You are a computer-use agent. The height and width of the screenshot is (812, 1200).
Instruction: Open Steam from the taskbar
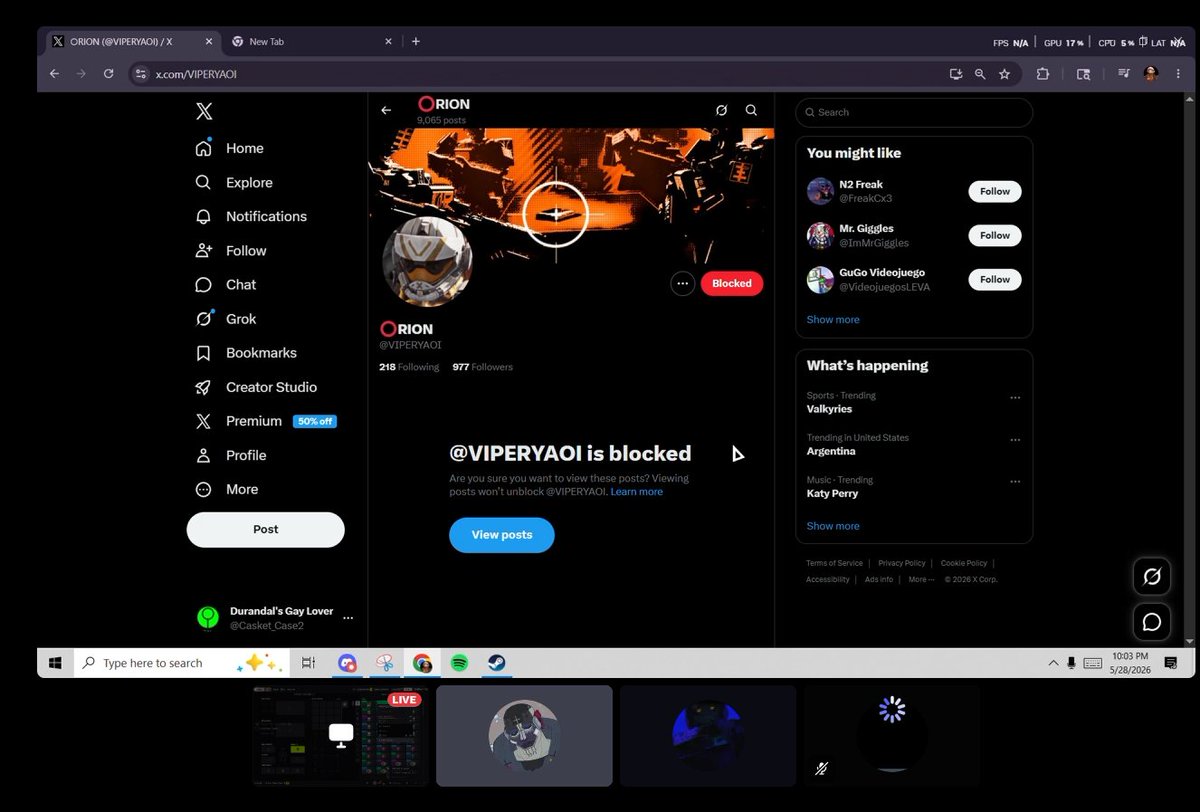click(x=496, y=663)
